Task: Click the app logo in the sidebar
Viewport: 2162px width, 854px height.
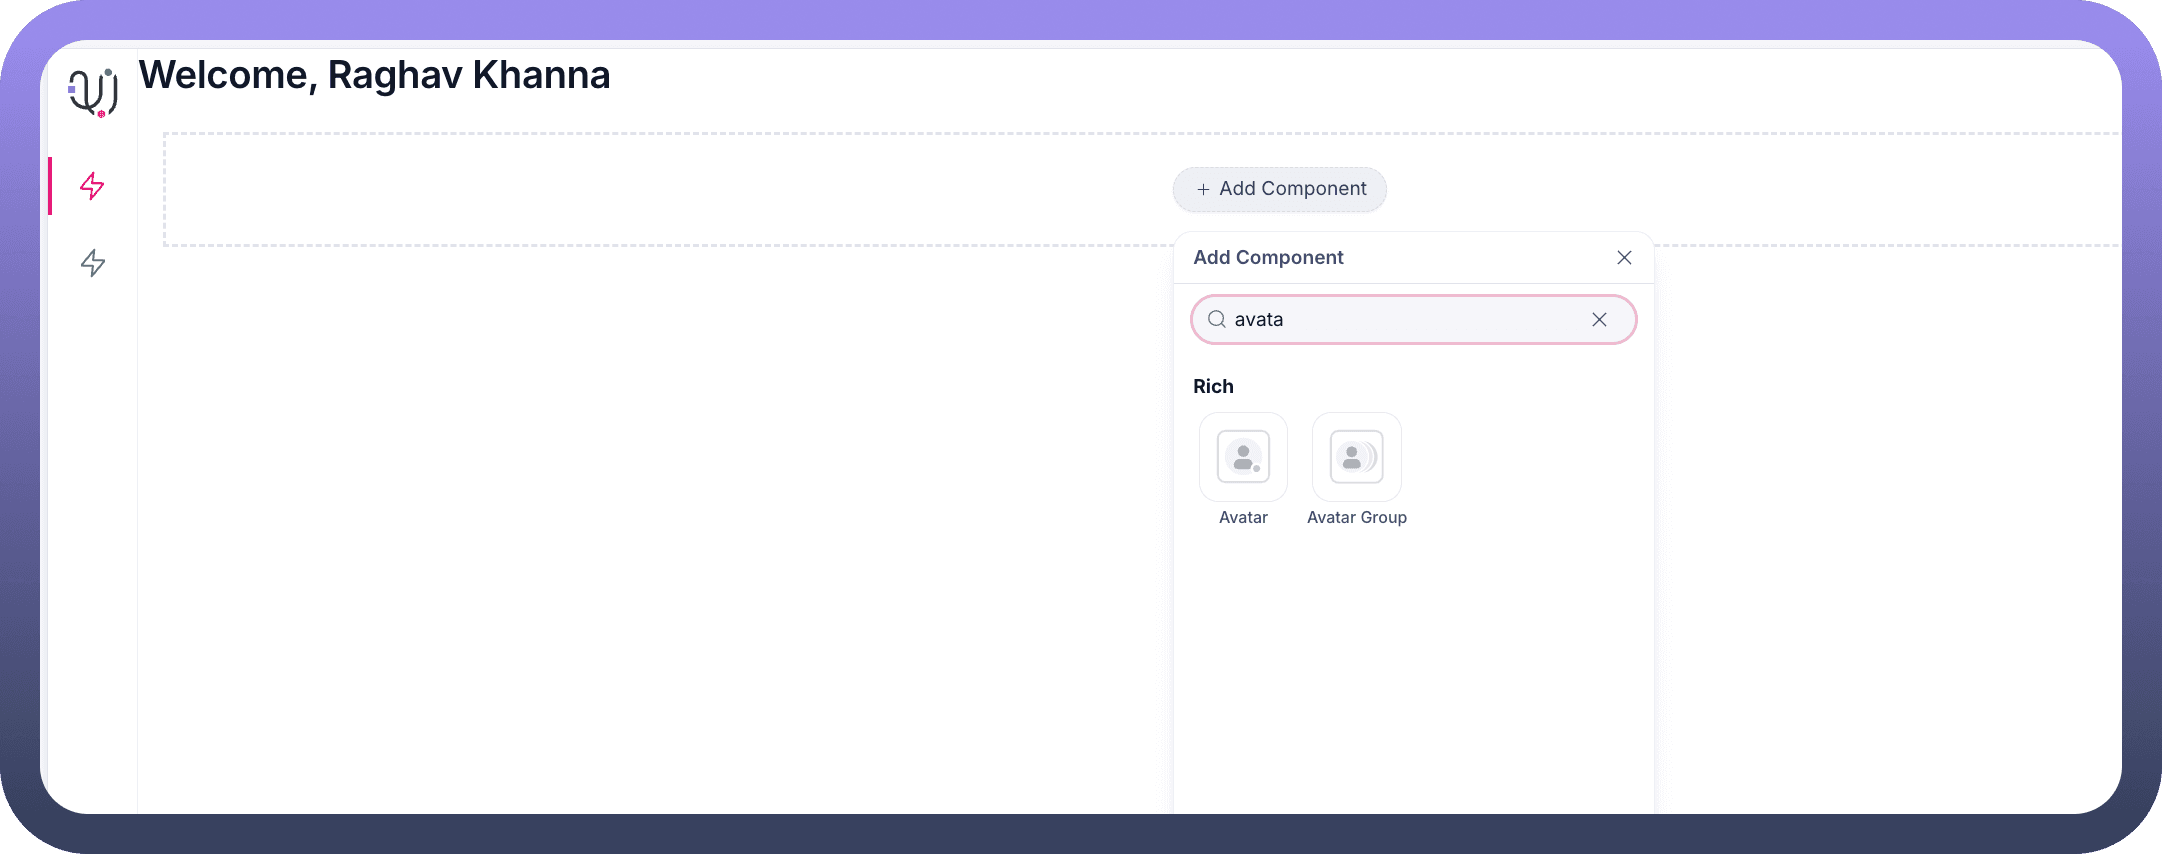Action: pyautogui.click(x=93, y=92)
